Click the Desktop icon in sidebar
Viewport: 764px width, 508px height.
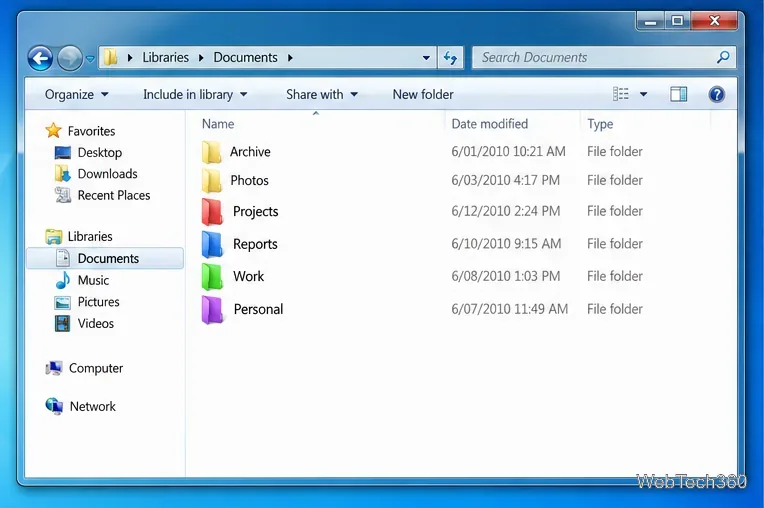62,153
